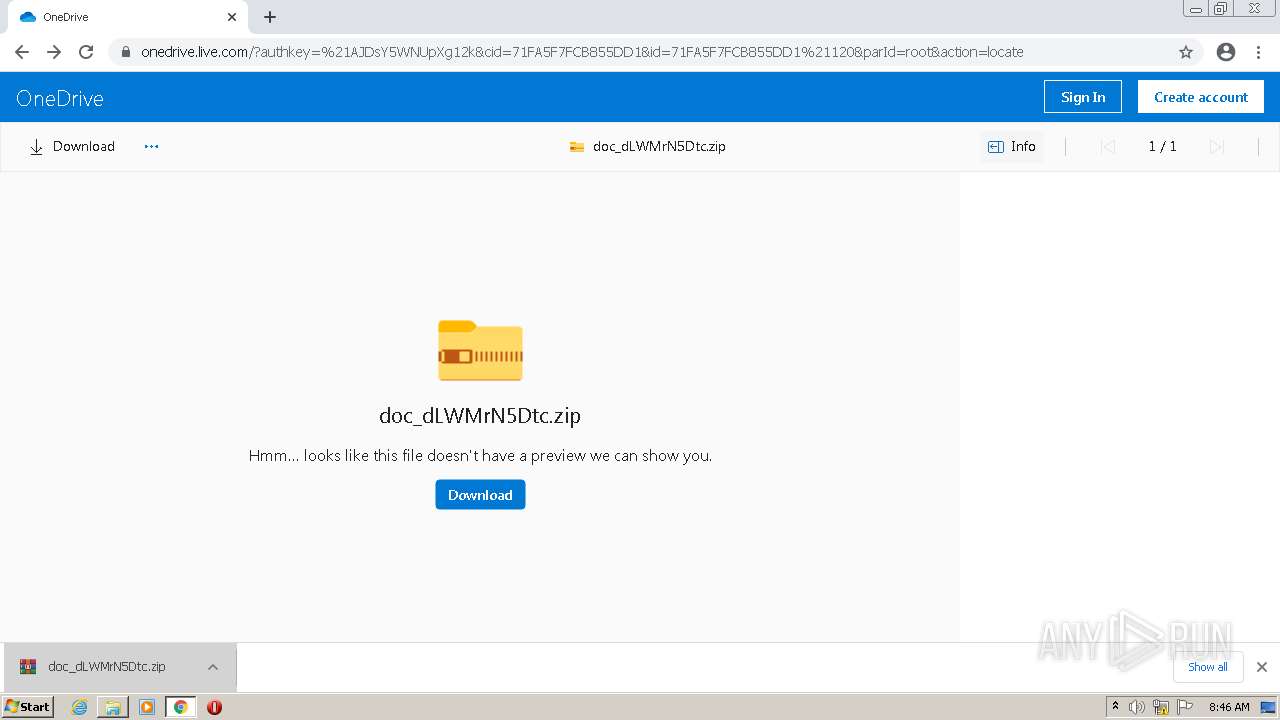Open the Windows Start menu
The width and height of the screenshot is (1280, 720).
point(28,707)
